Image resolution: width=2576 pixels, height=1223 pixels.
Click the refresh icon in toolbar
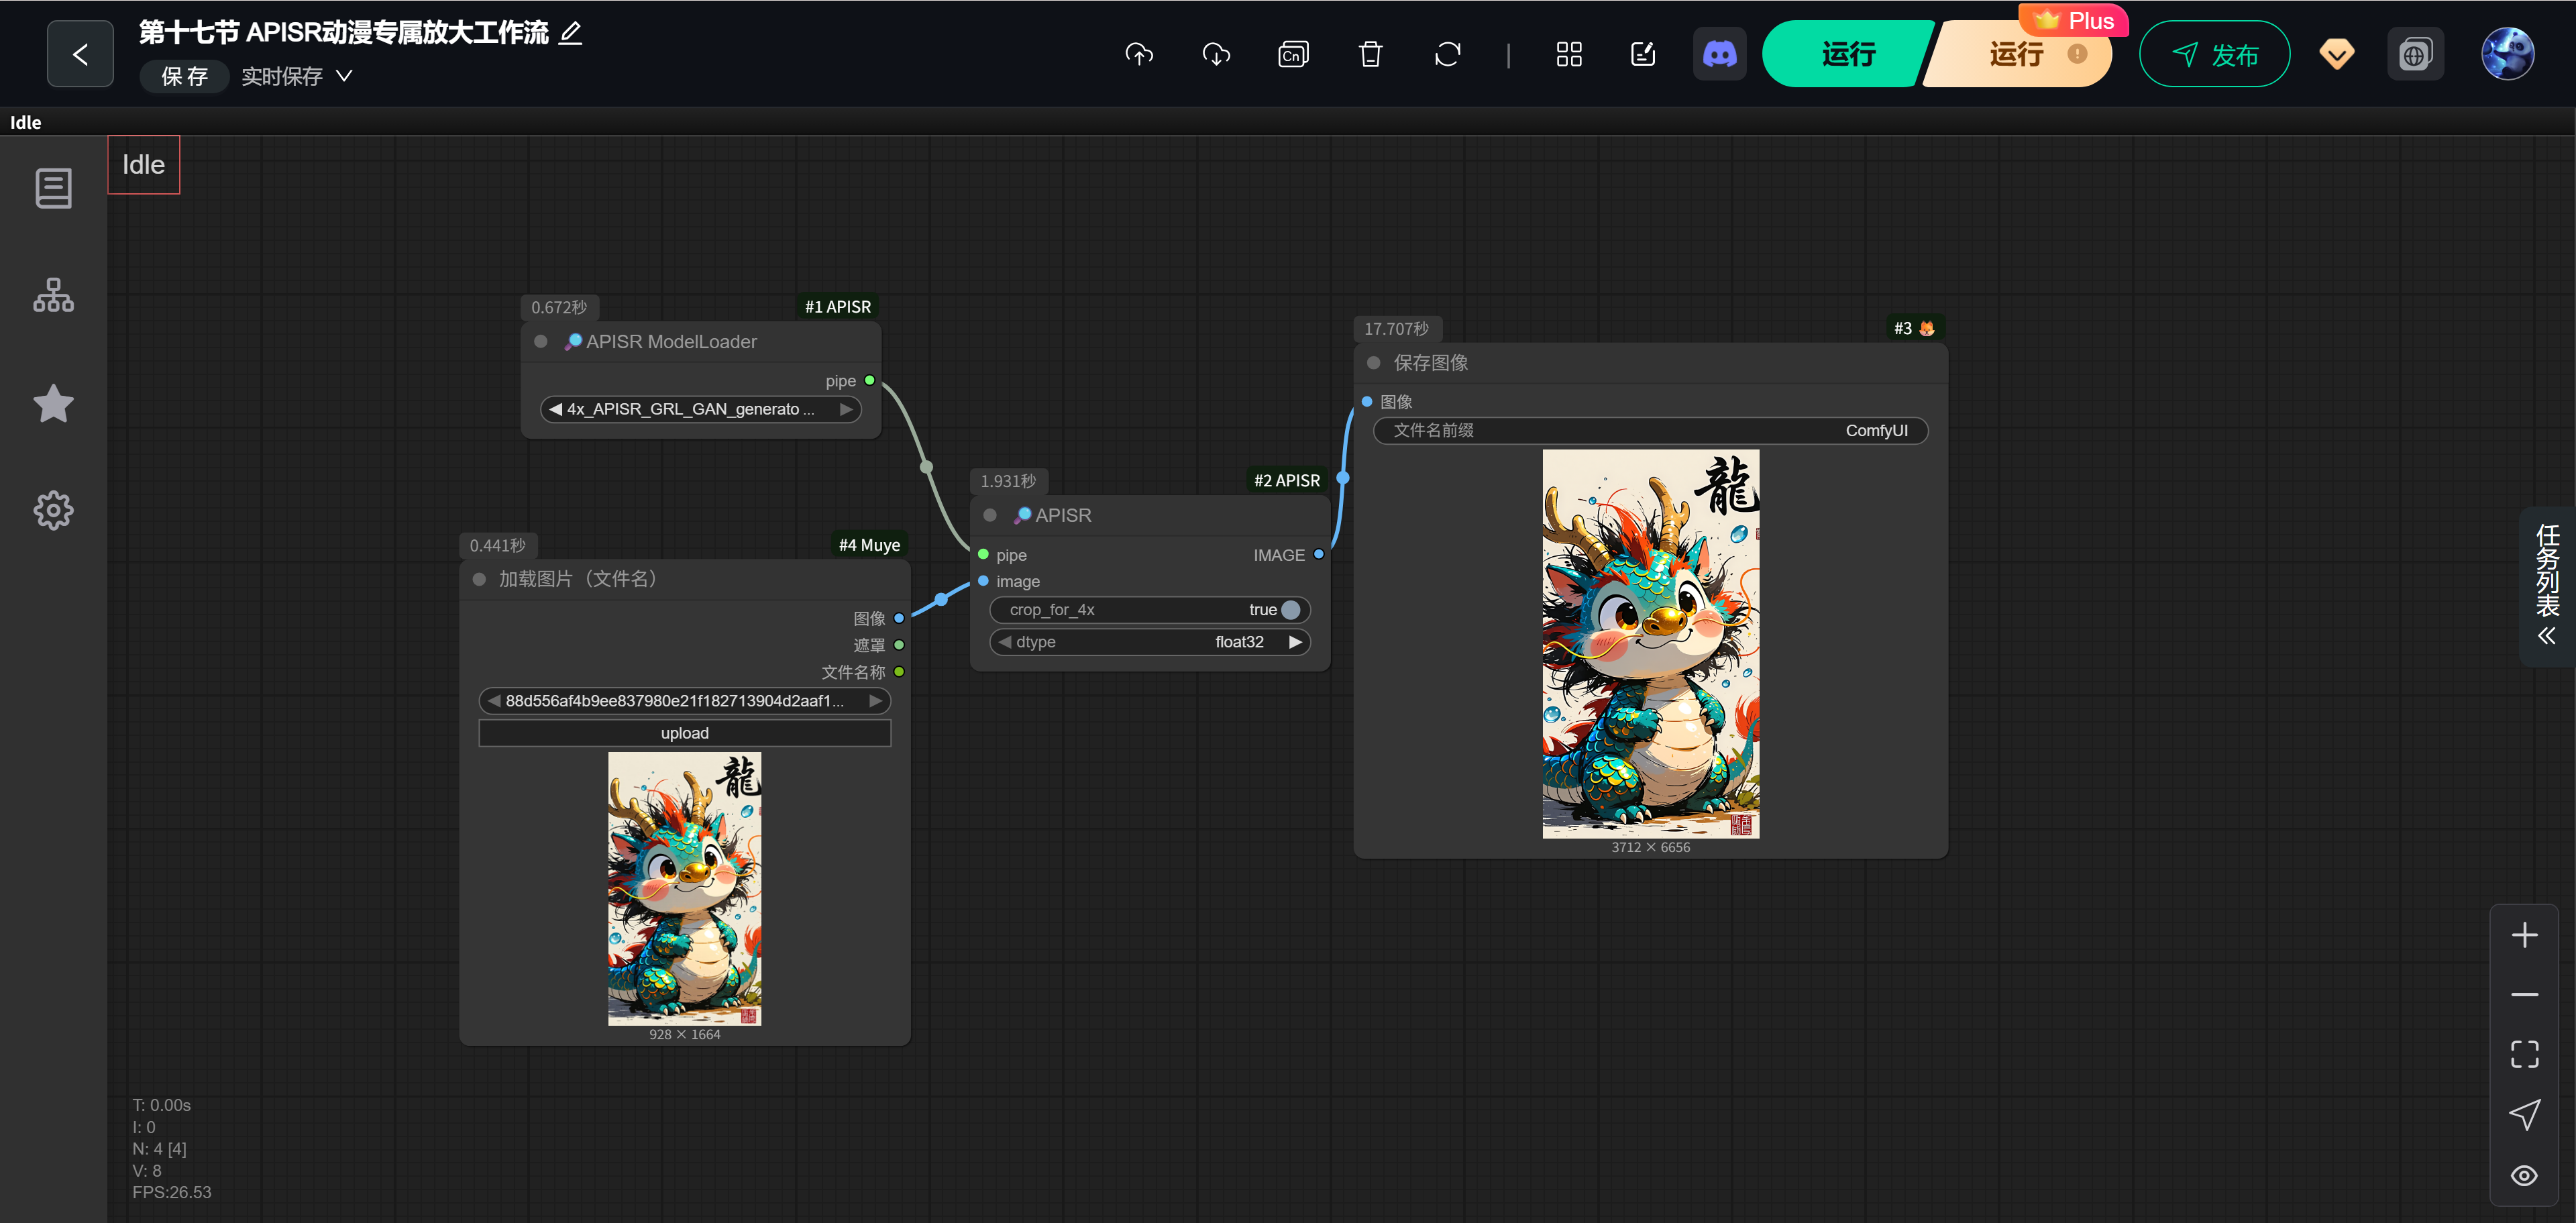click(x=1447, y=54)
